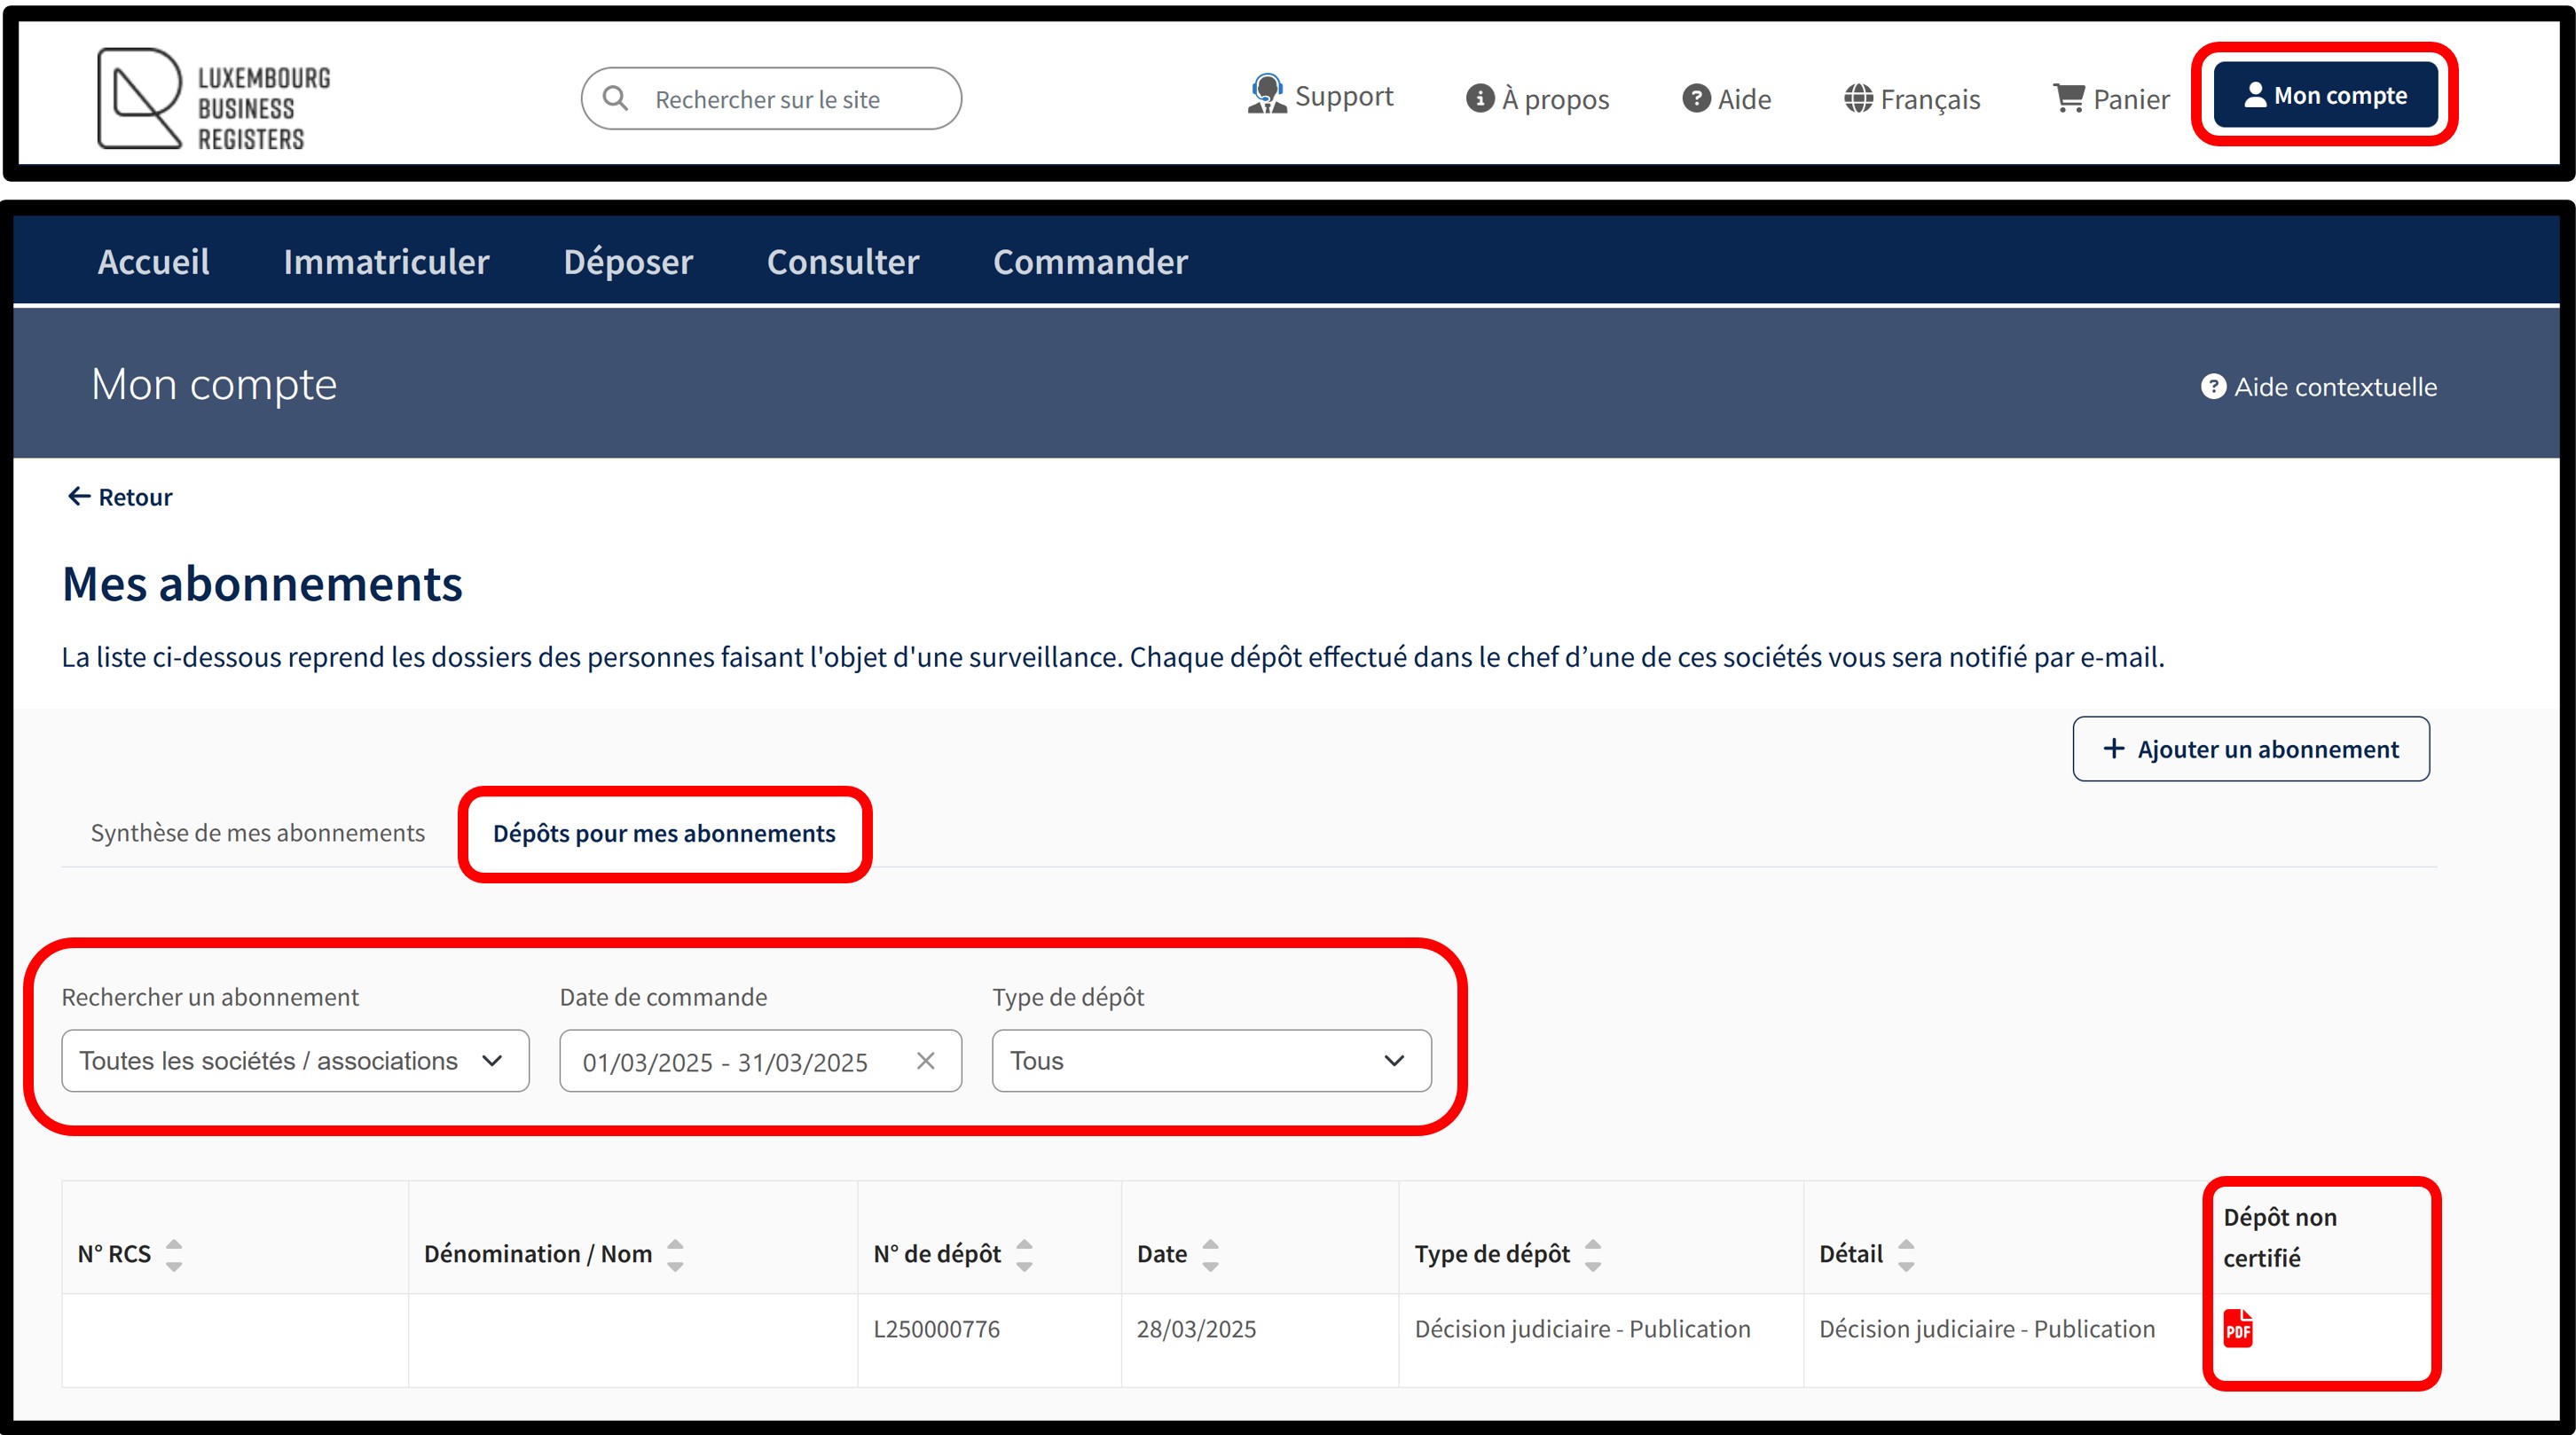Click the Support headset icon

[1266, 96]
